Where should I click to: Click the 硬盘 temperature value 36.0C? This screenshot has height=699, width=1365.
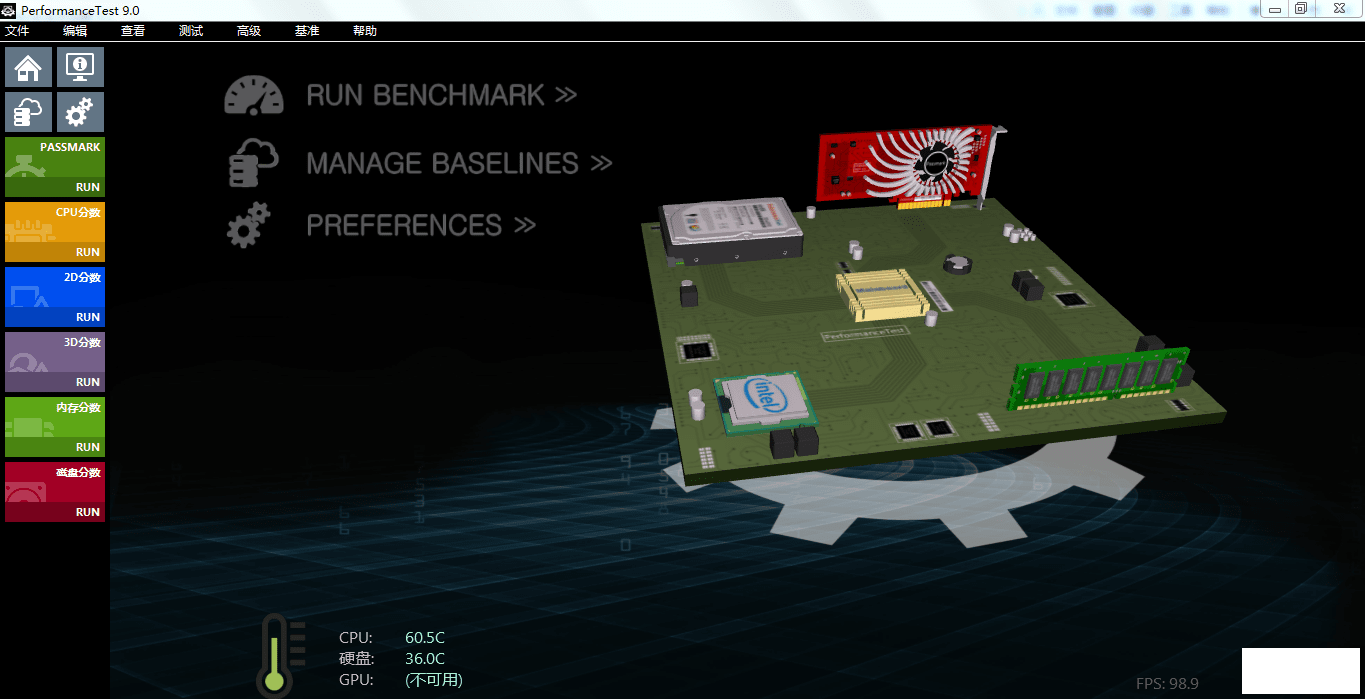[x=425, y=658]
